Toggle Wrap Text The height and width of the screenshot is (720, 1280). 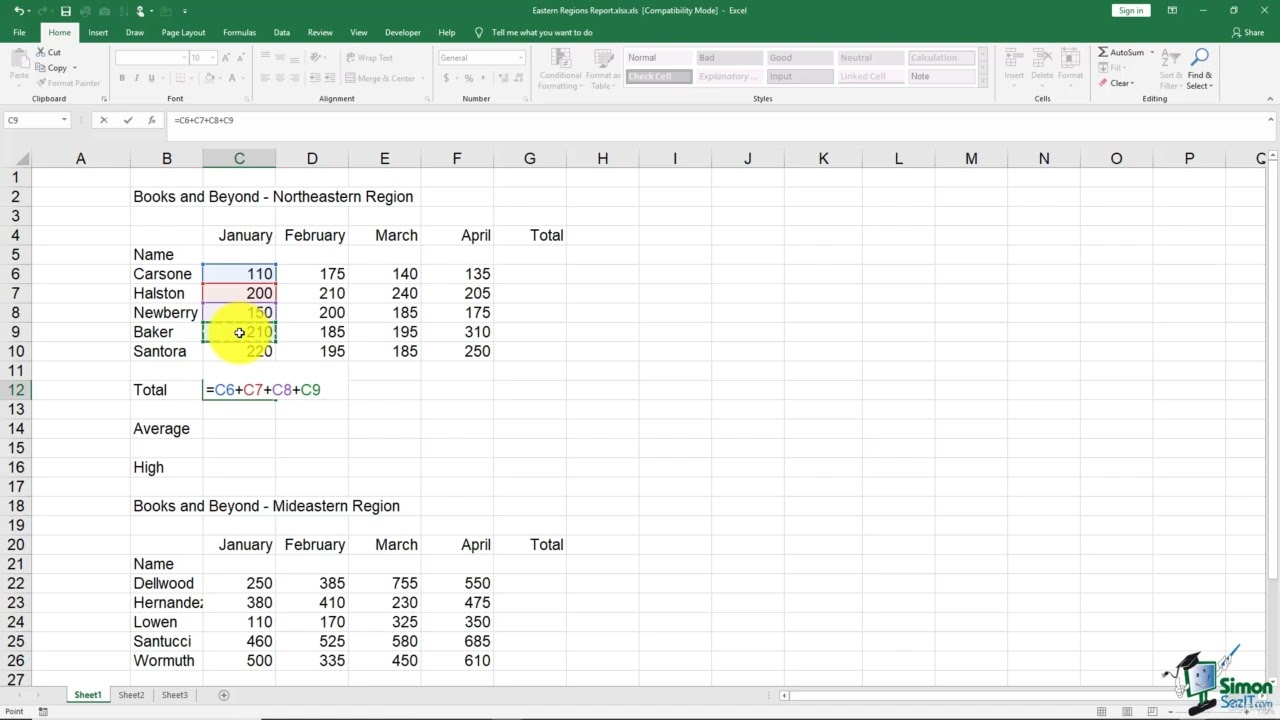point(369,58)
